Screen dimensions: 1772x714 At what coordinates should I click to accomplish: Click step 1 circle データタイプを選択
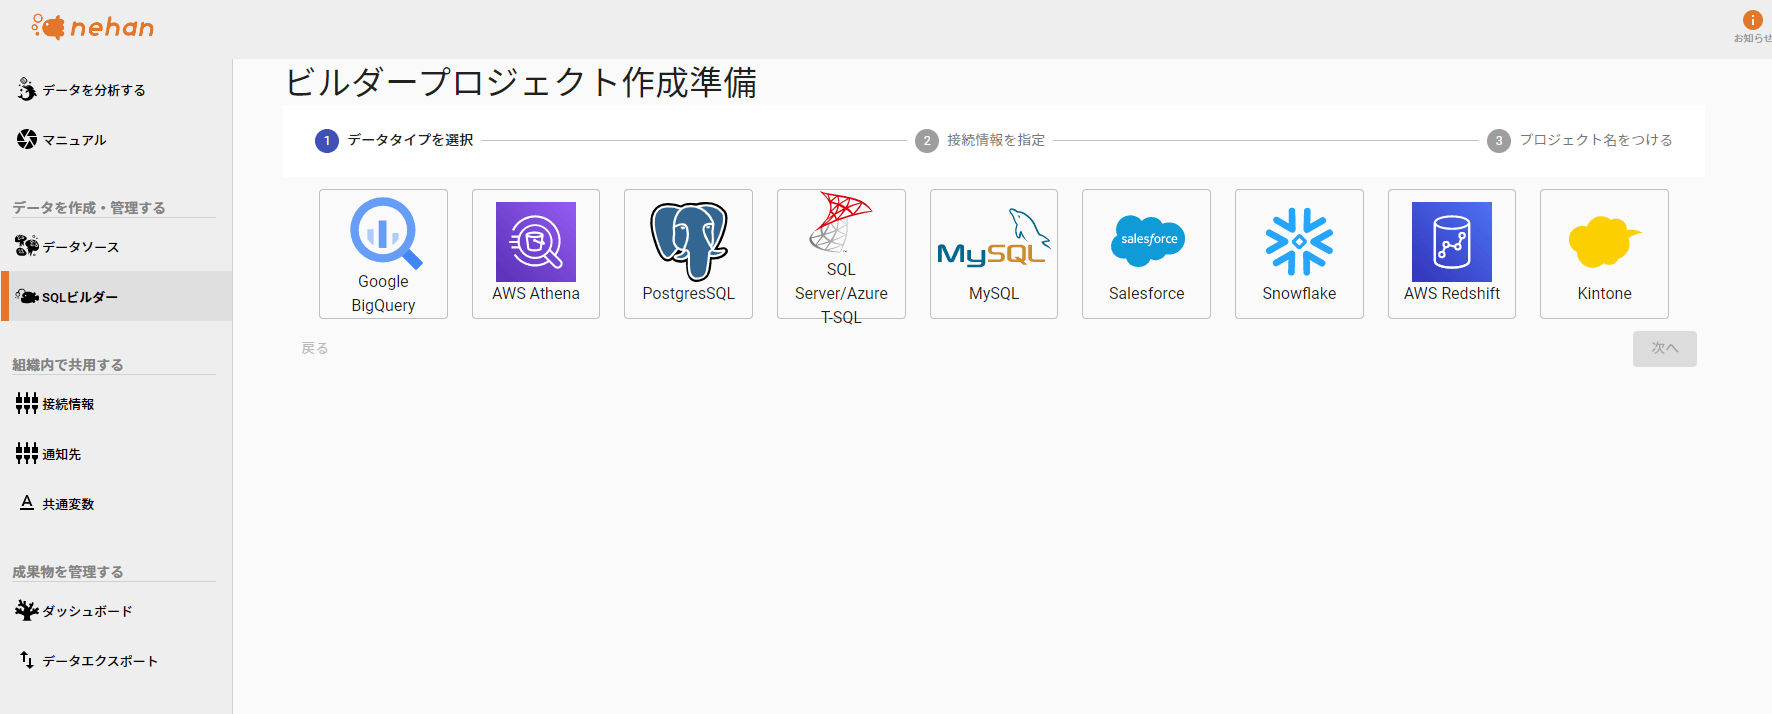(327, 141)
